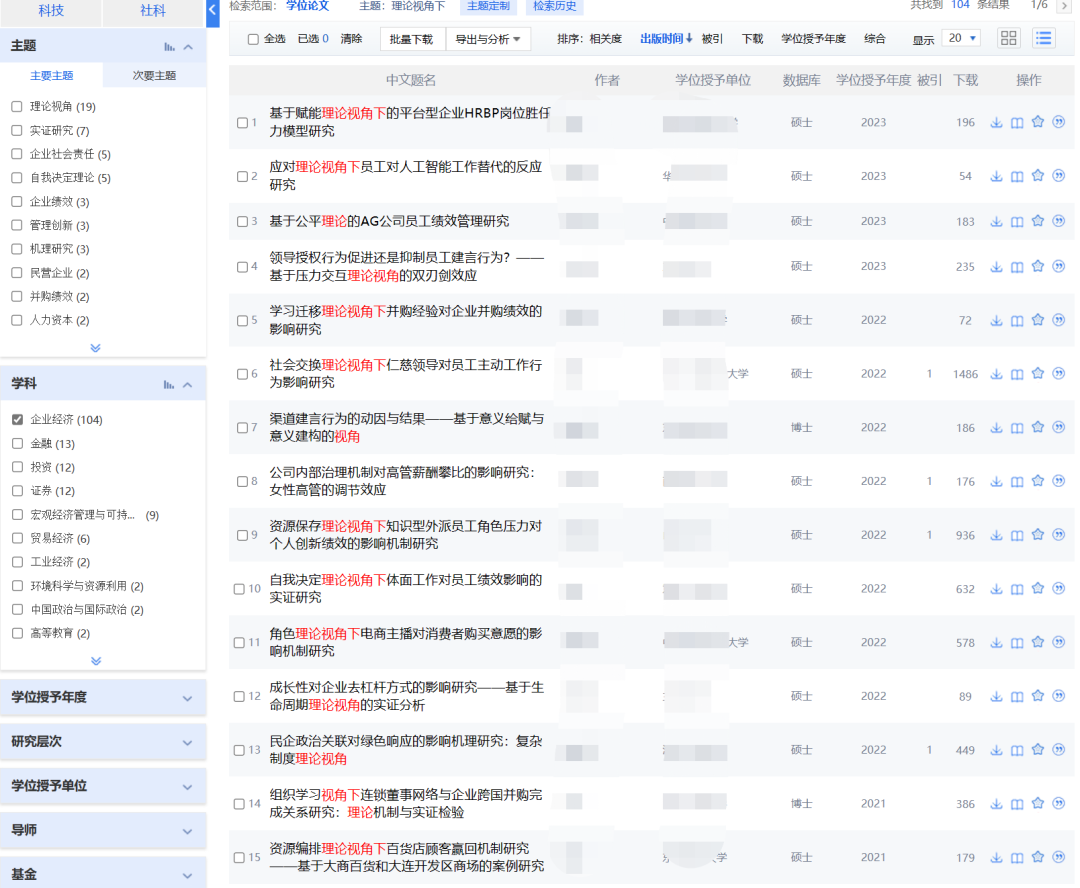This screenshot has width=1080, height=888.
Task: Open the 导出与分析 dropdown
Action: pos(488,39)
